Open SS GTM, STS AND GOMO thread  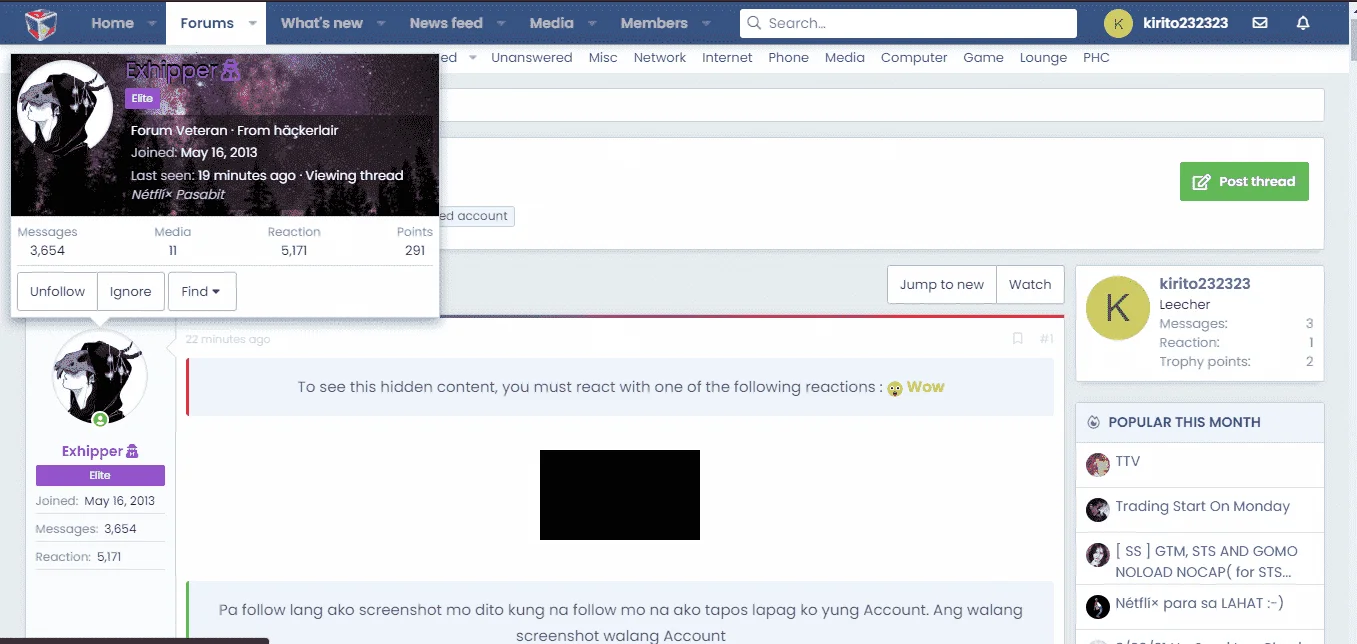[1207, 562]
